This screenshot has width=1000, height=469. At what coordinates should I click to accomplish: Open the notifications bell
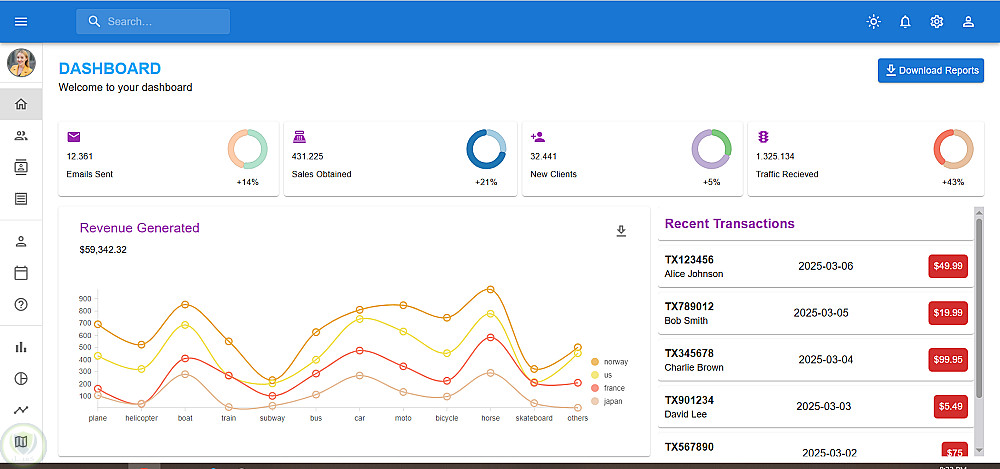tap(905, 22)
